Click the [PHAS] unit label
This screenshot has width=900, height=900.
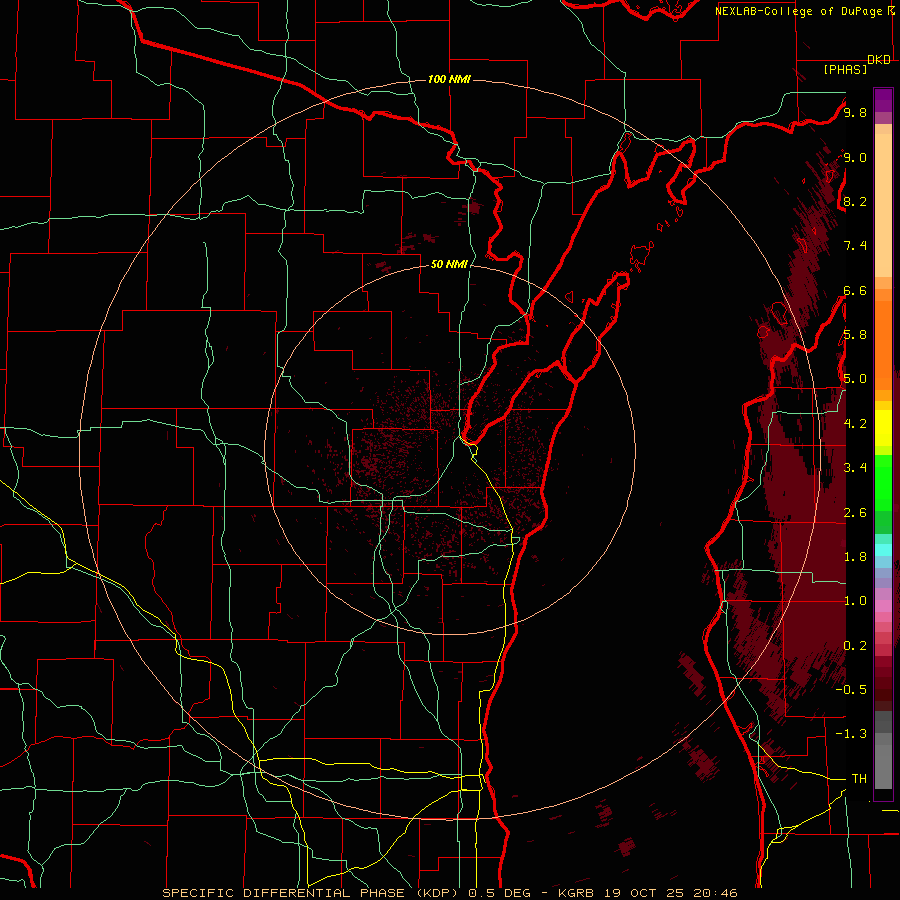click(x=845, y=69)
